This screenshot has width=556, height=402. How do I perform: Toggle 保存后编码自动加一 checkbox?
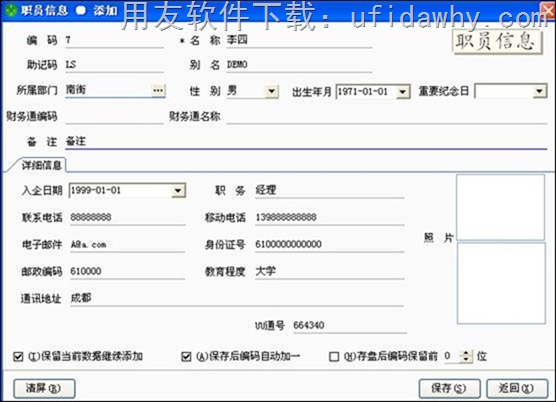pos(186,357)
